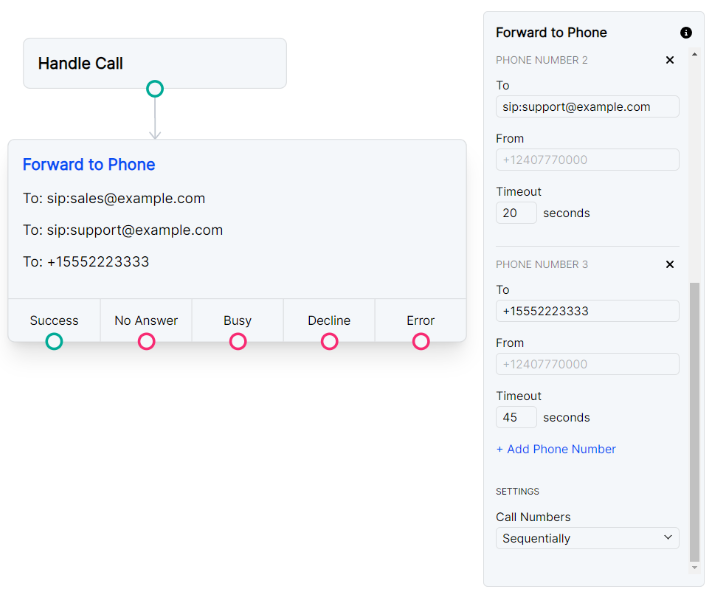Viewport: 708px width, 597px height.
Task: Click the +15552223333 To input field
Action: (x=587, y=311)
